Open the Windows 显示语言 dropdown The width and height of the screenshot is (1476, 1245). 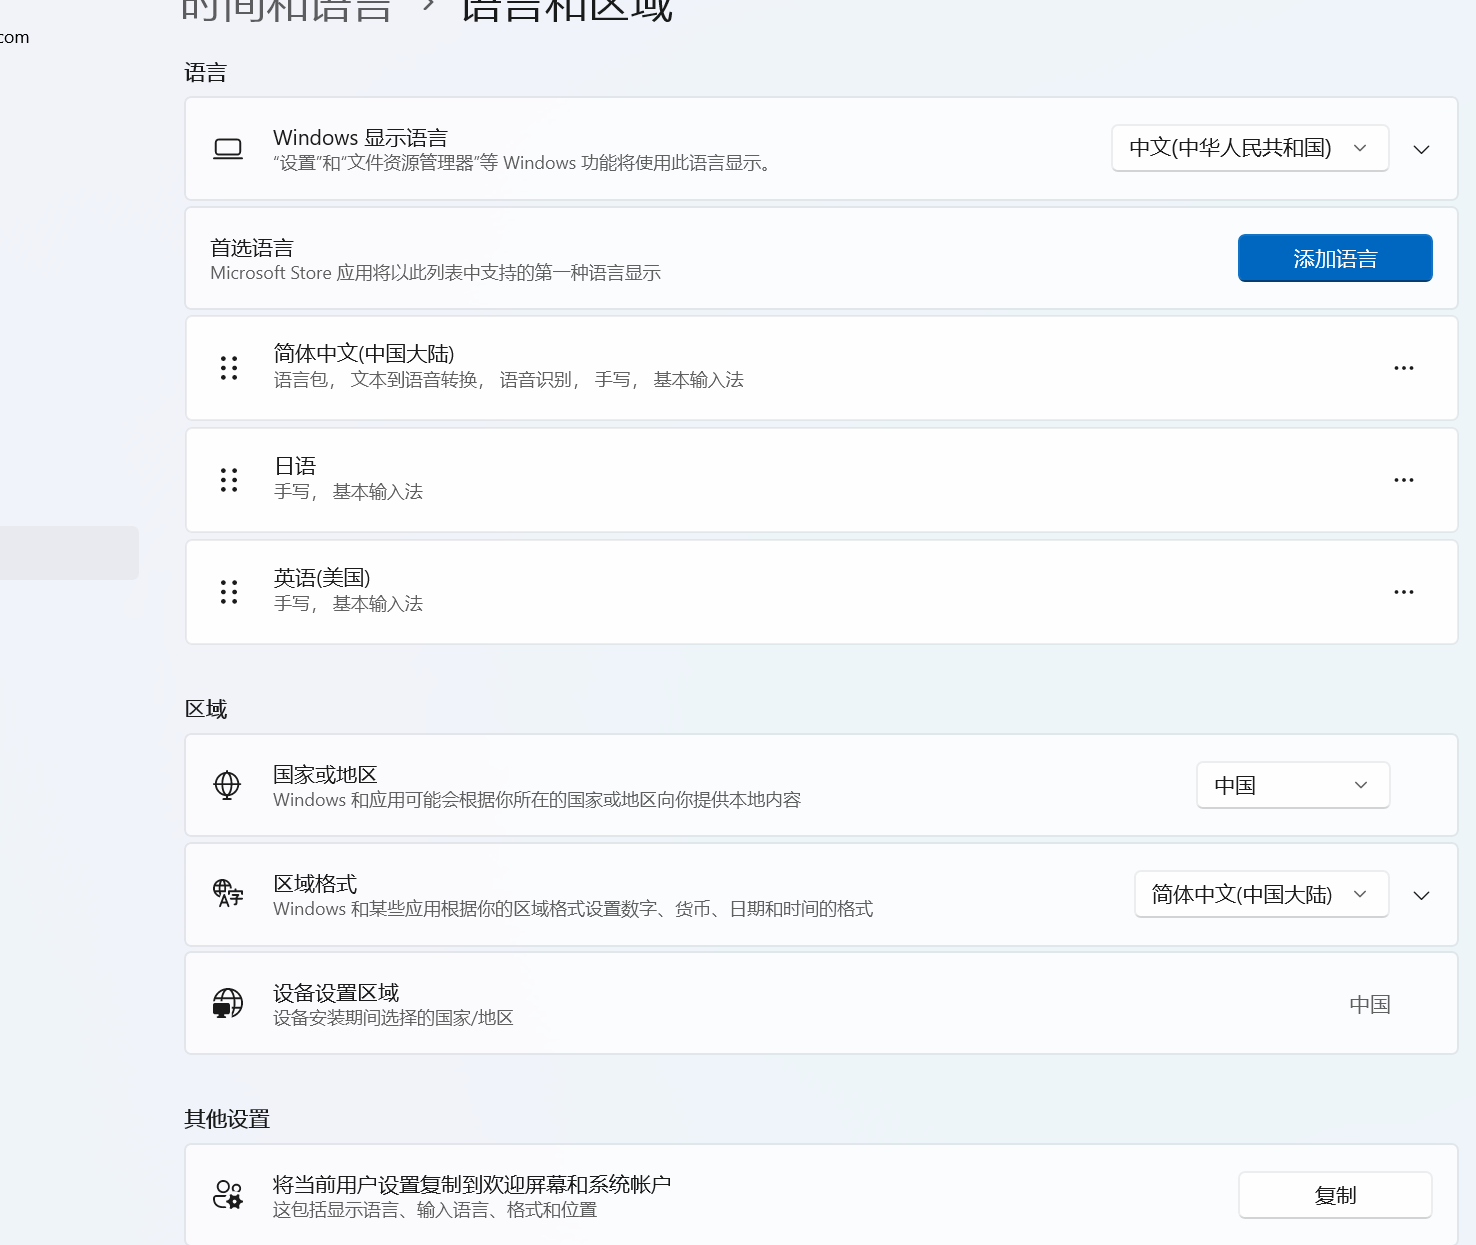(x=1248, y=148)
